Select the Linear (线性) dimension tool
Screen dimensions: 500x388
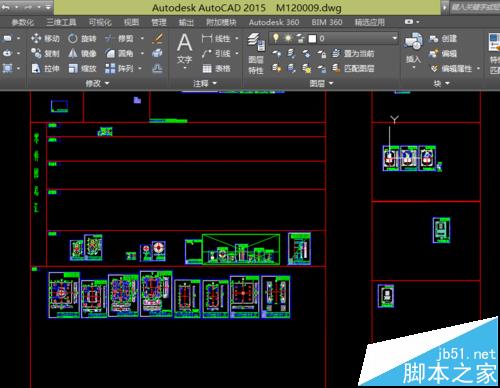(x=216, y=38)
